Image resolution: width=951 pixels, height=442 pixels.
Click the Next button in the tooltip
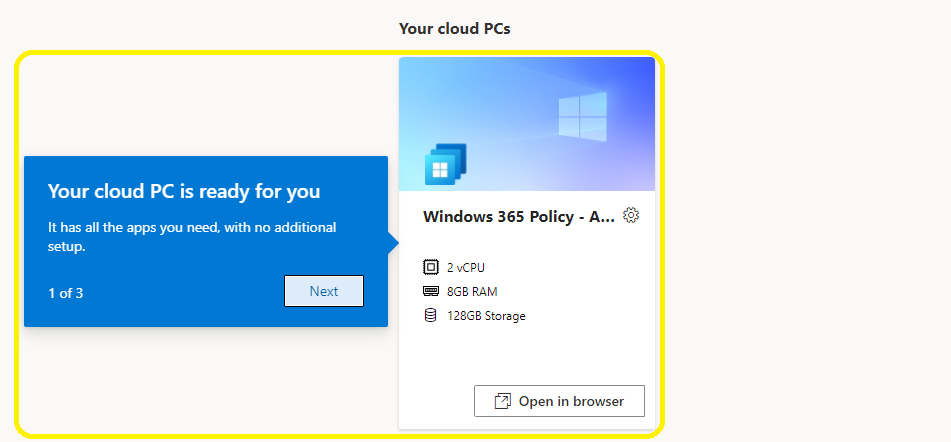click(324, 291)
